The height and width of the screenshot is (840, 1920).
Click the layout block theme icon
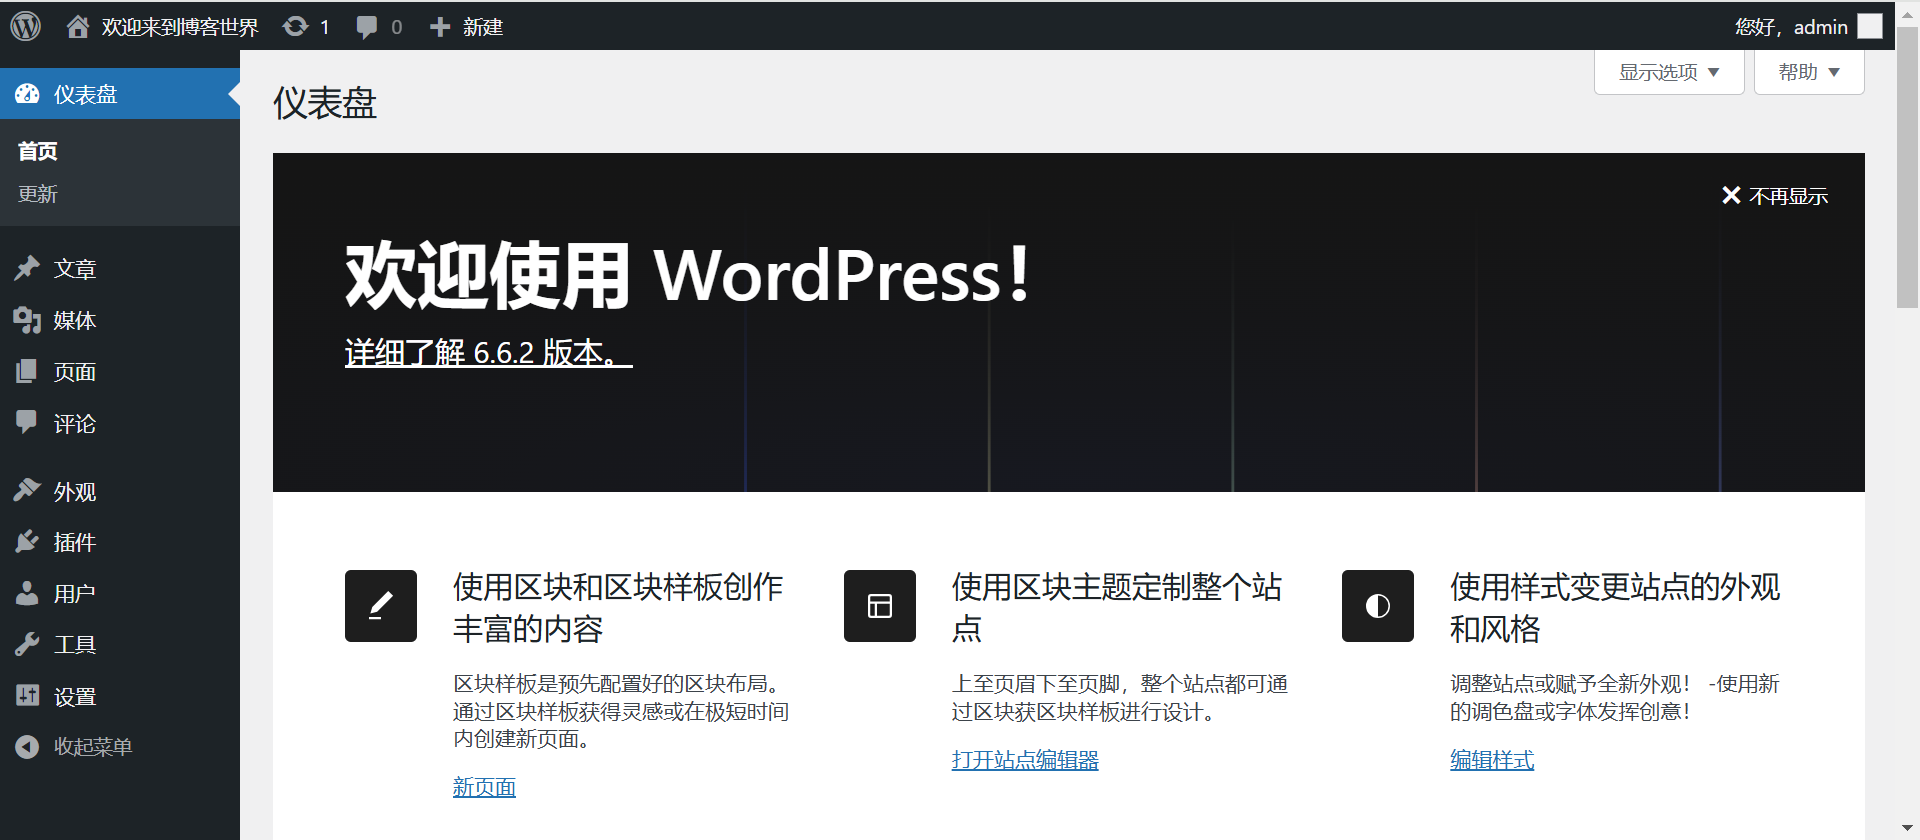[880, 606]
